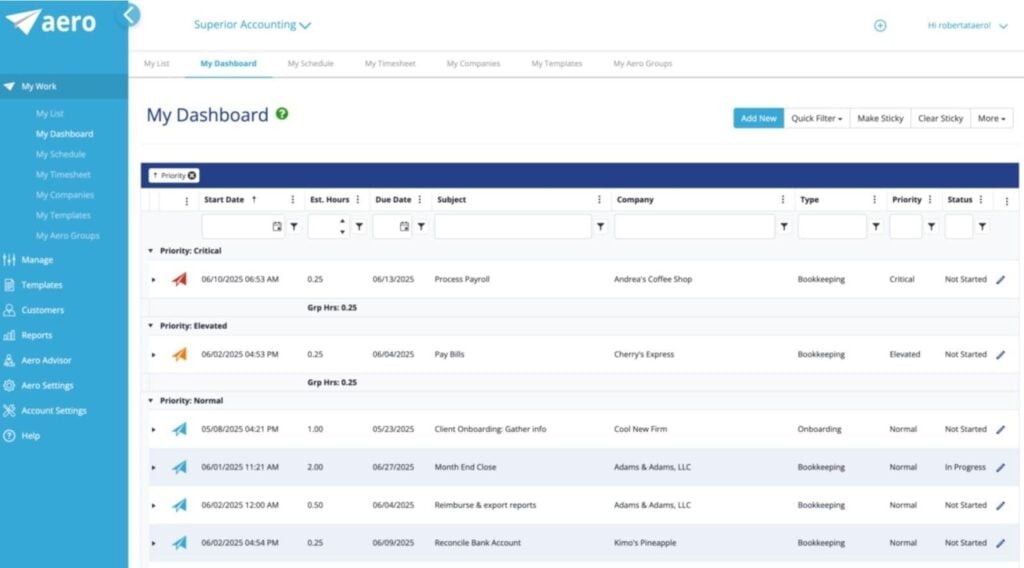Click the Clear Sticky button
1024x568 pixels.
[940, 118]
